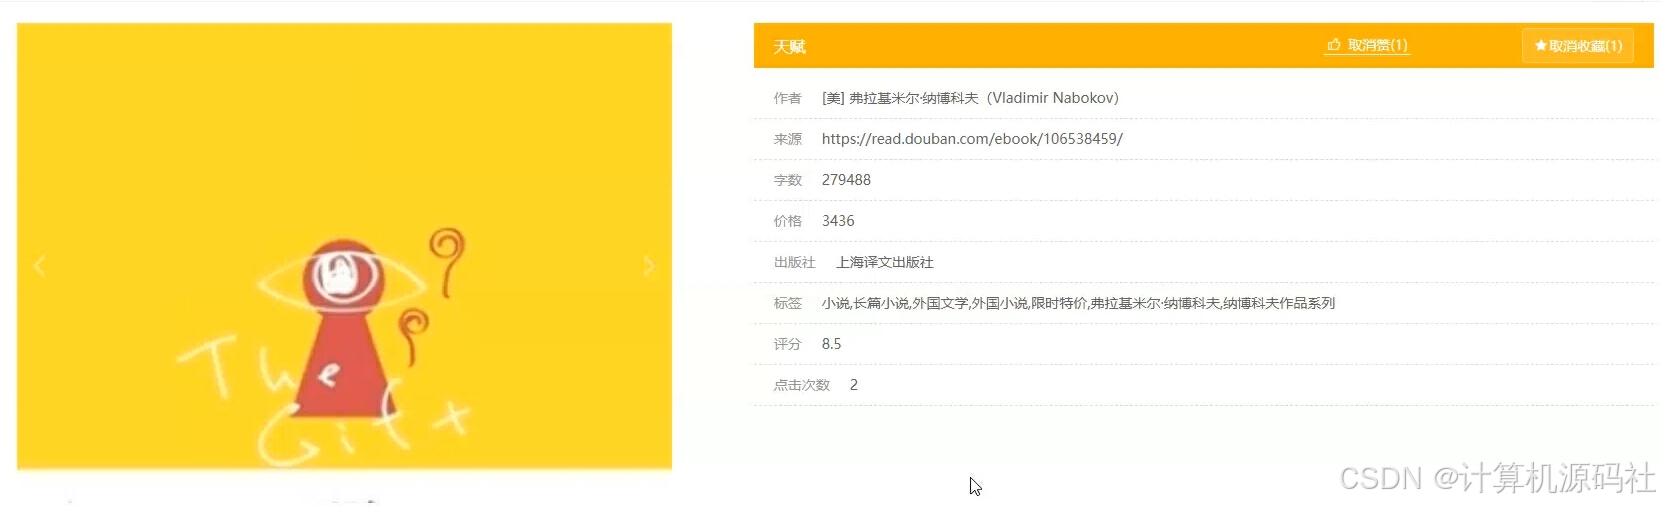Image resolution: width=1660 pixels, height=508 pixels.
Task: Click the 价格 field label
Action: [x=788, y=221]
